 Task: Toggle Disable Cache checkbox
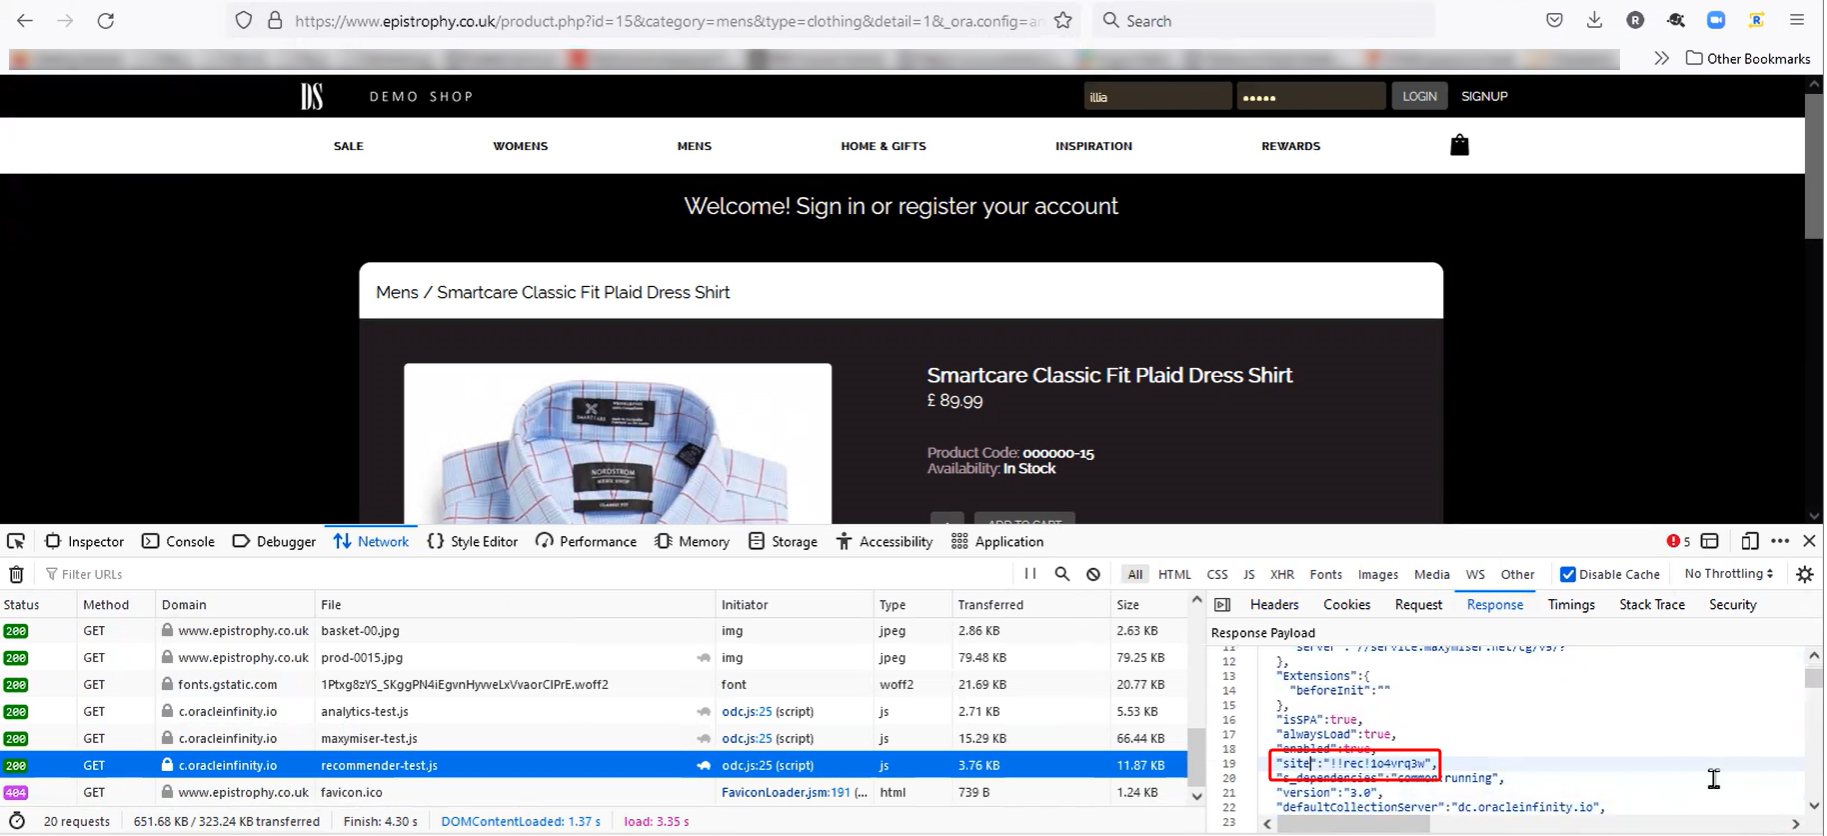coord(1567,574)
